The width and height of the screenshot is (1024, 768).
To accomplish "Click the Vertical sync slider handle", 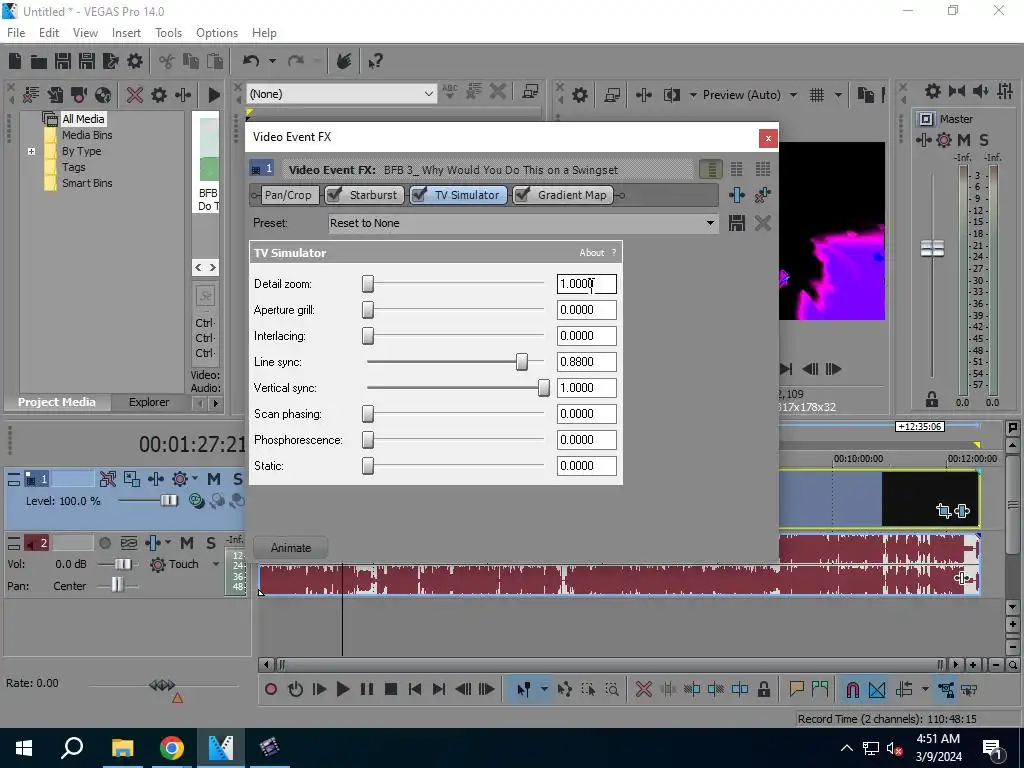I will click(543, 388).
